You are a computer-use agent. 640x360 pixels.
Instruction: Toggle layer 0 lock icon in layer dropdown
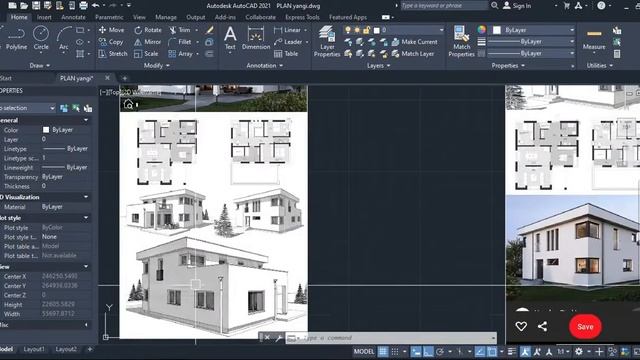tap(366, 30)
